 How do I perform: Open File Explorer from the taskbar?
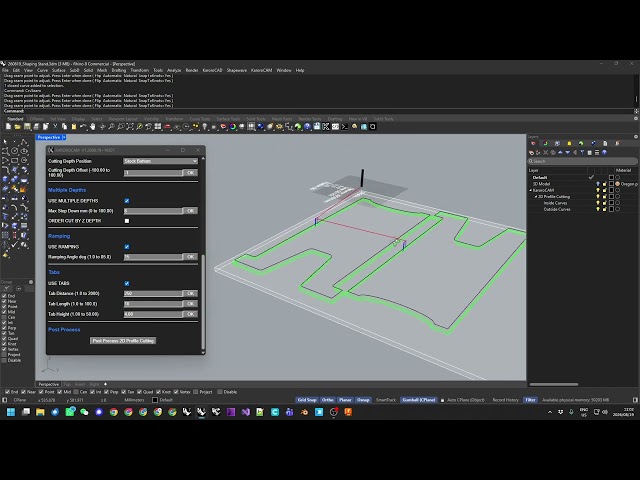click(40, 412)
